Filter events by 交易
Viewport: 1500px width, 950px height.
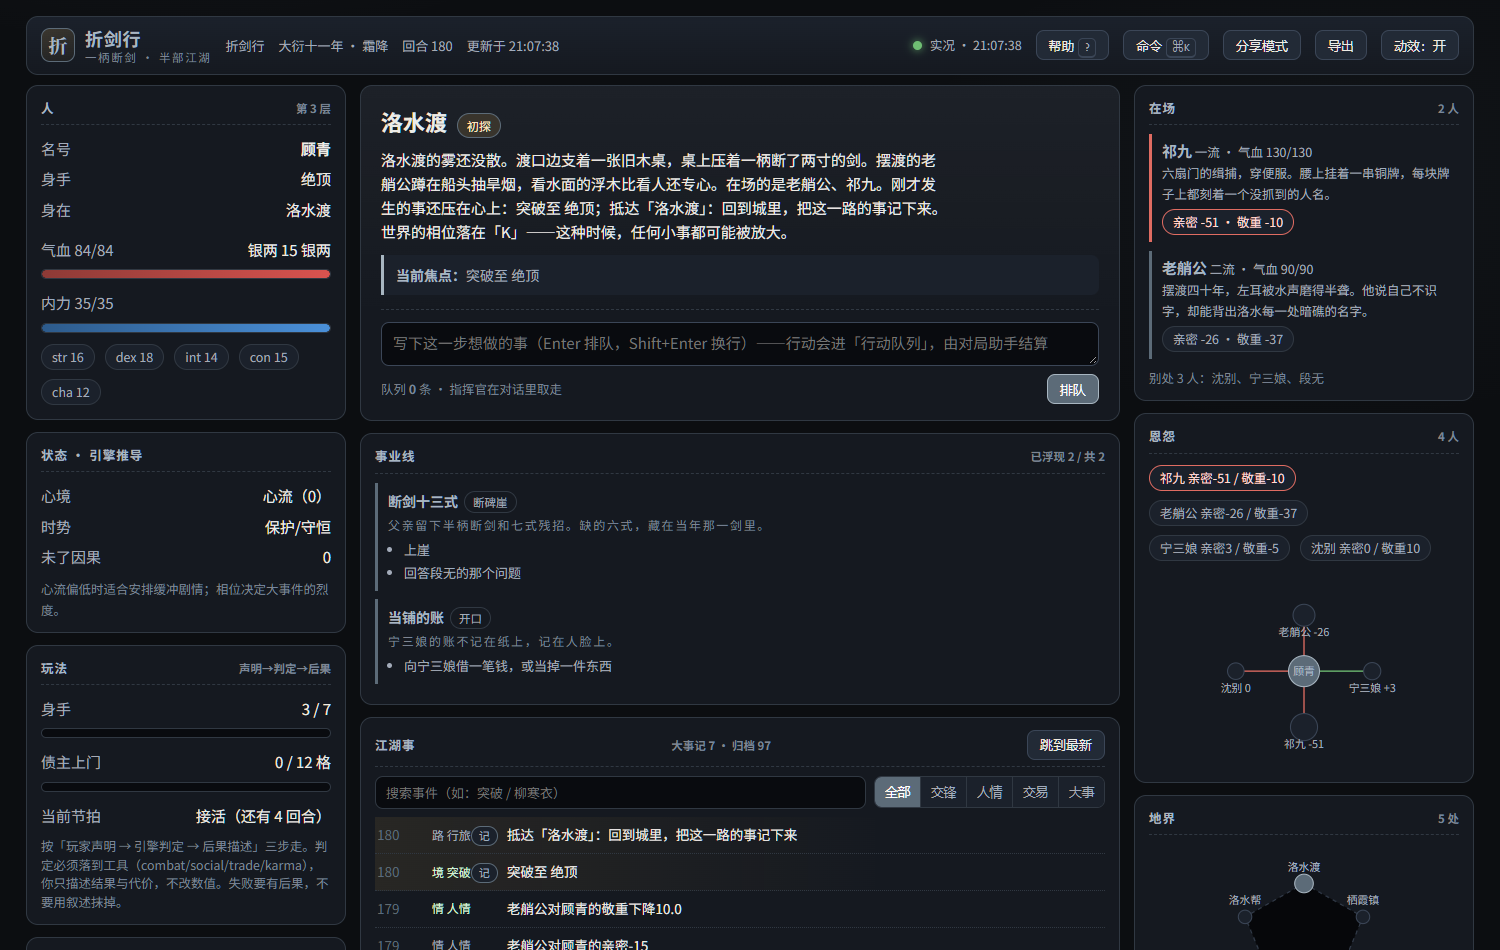(1036, 792)
